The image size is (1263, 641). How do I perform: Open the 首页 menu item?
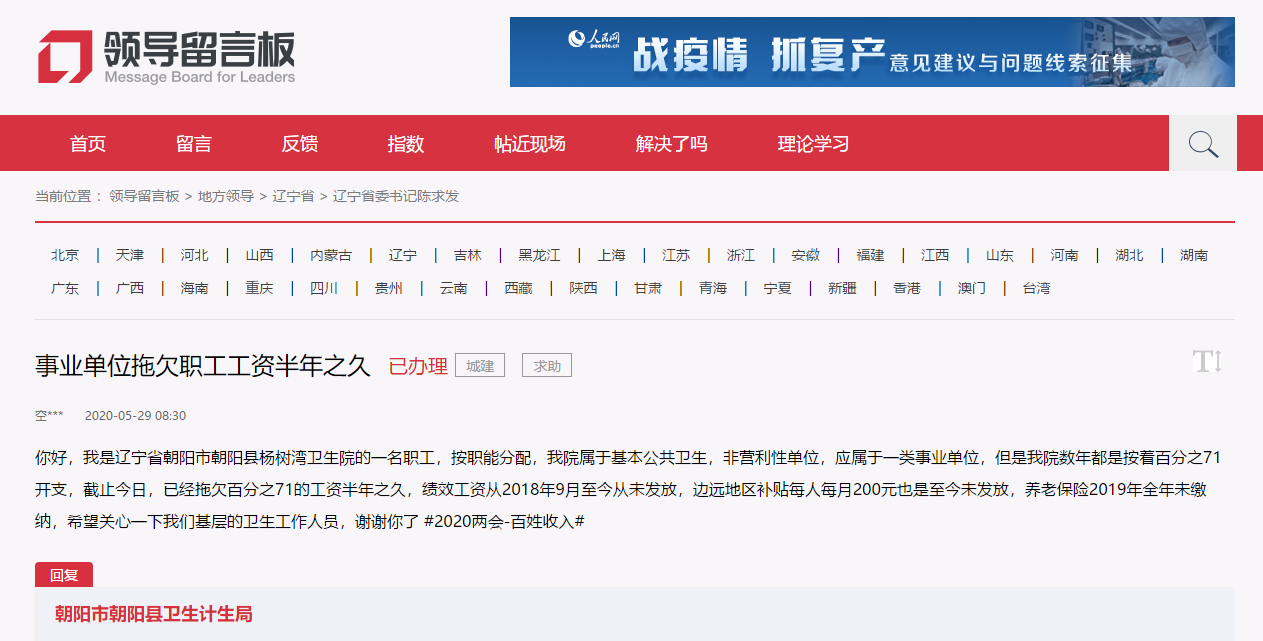pyautogui.click(x=88, y=144)
